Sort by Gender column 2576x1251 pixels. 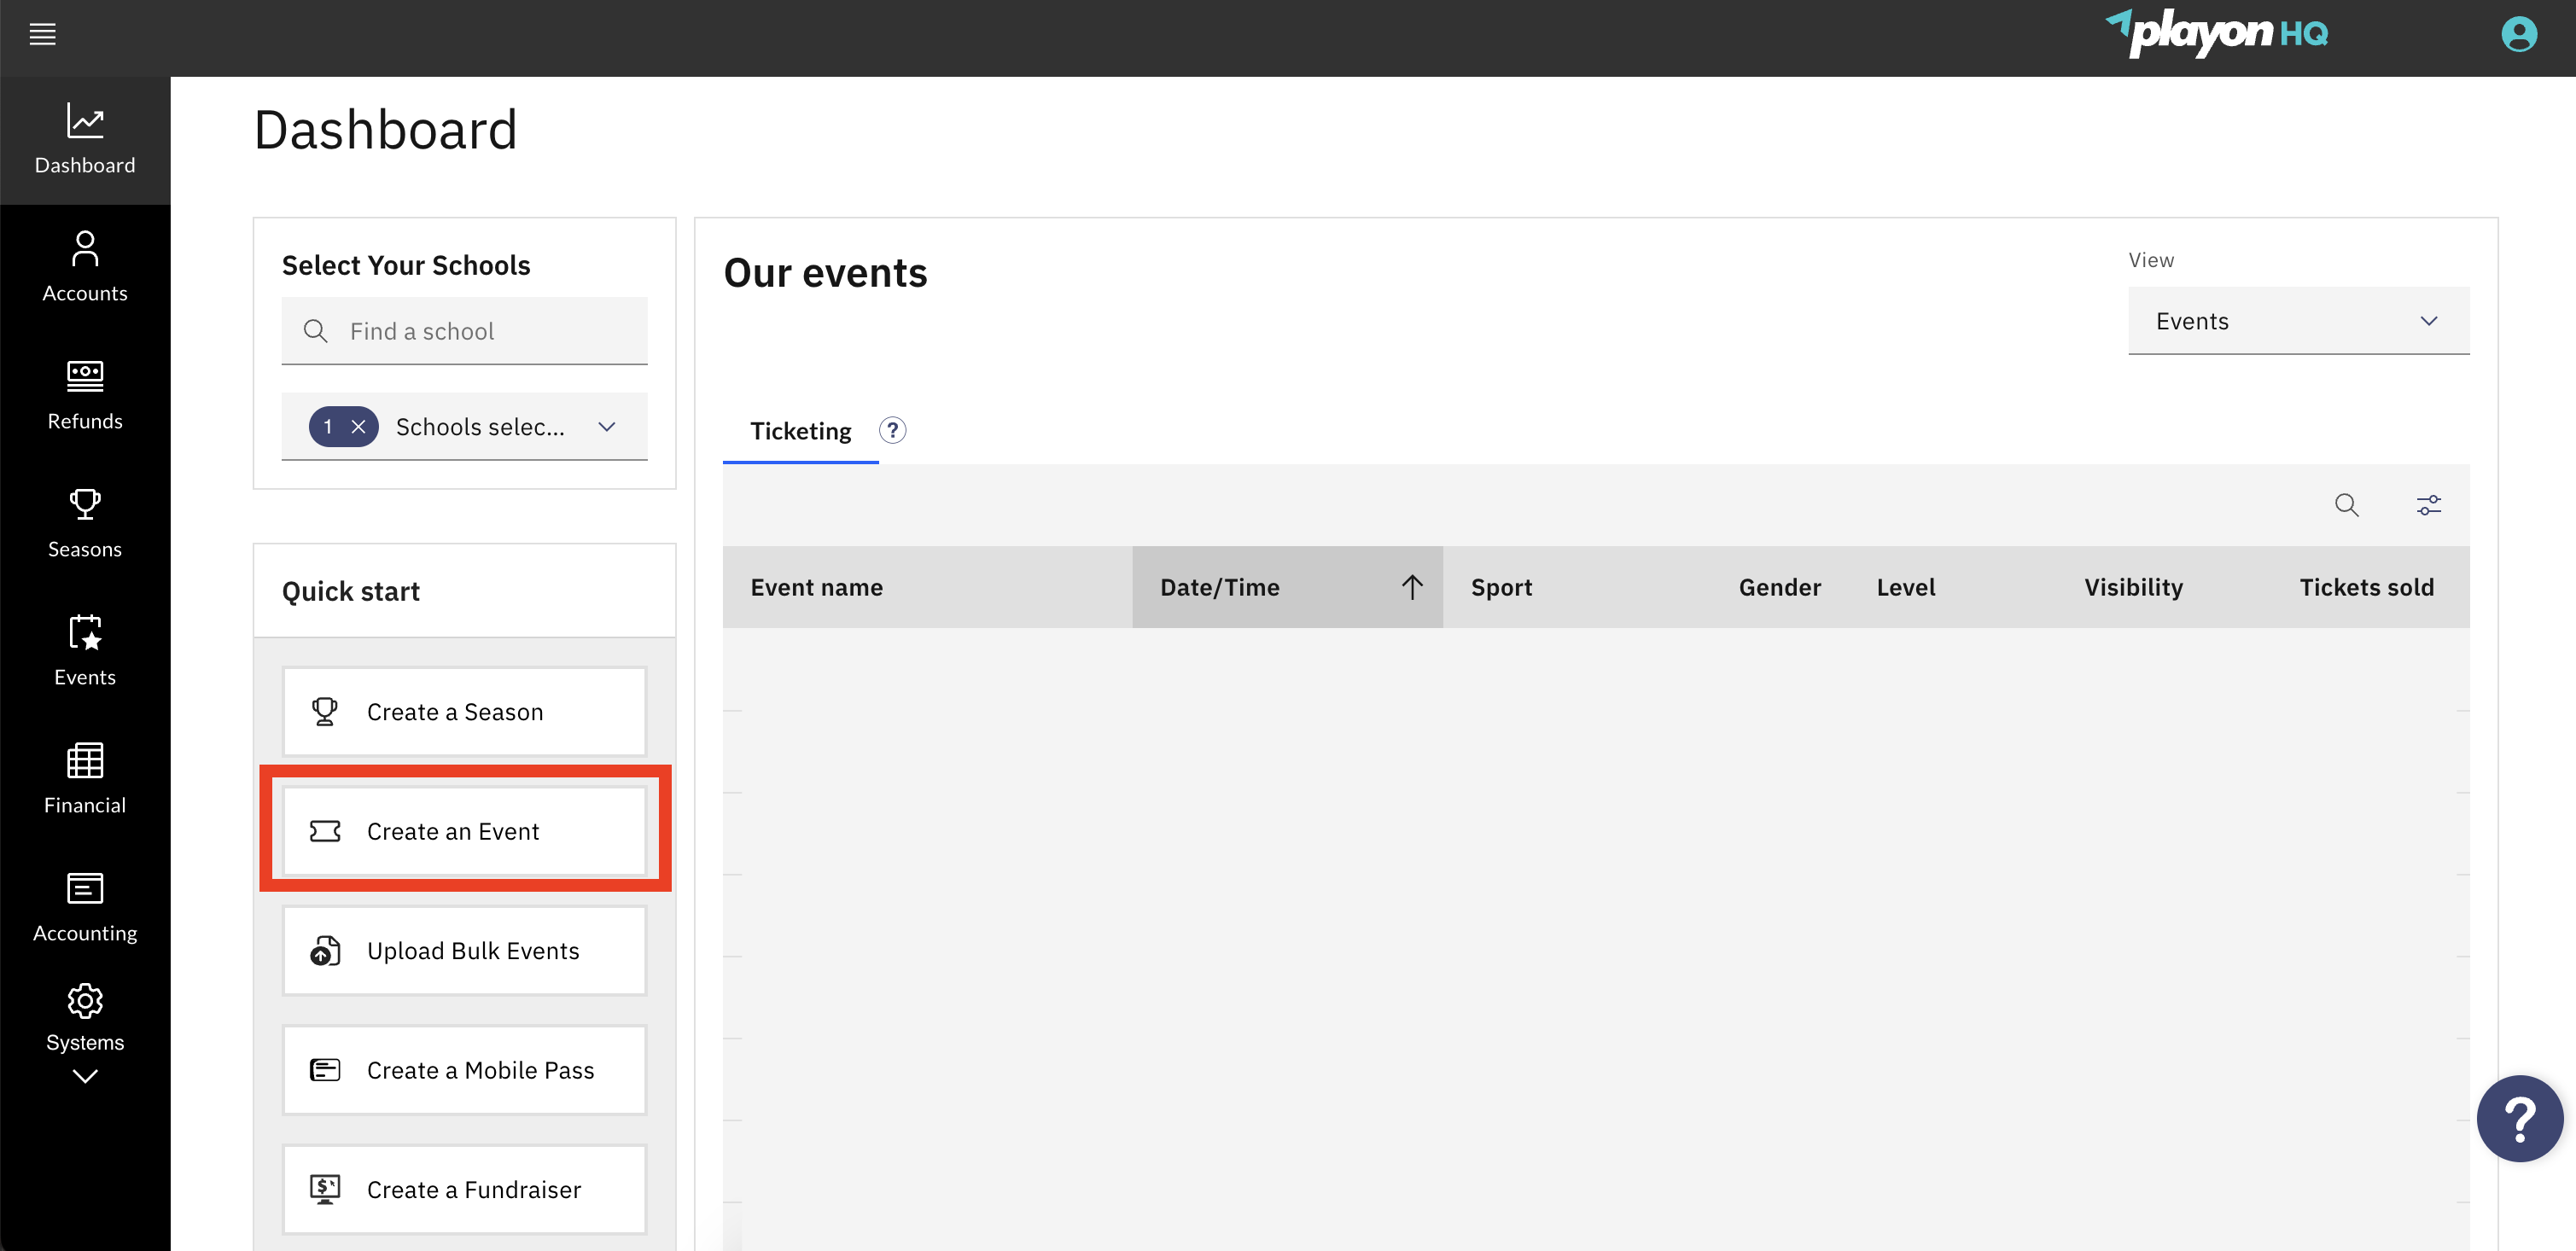[1779, 587]
